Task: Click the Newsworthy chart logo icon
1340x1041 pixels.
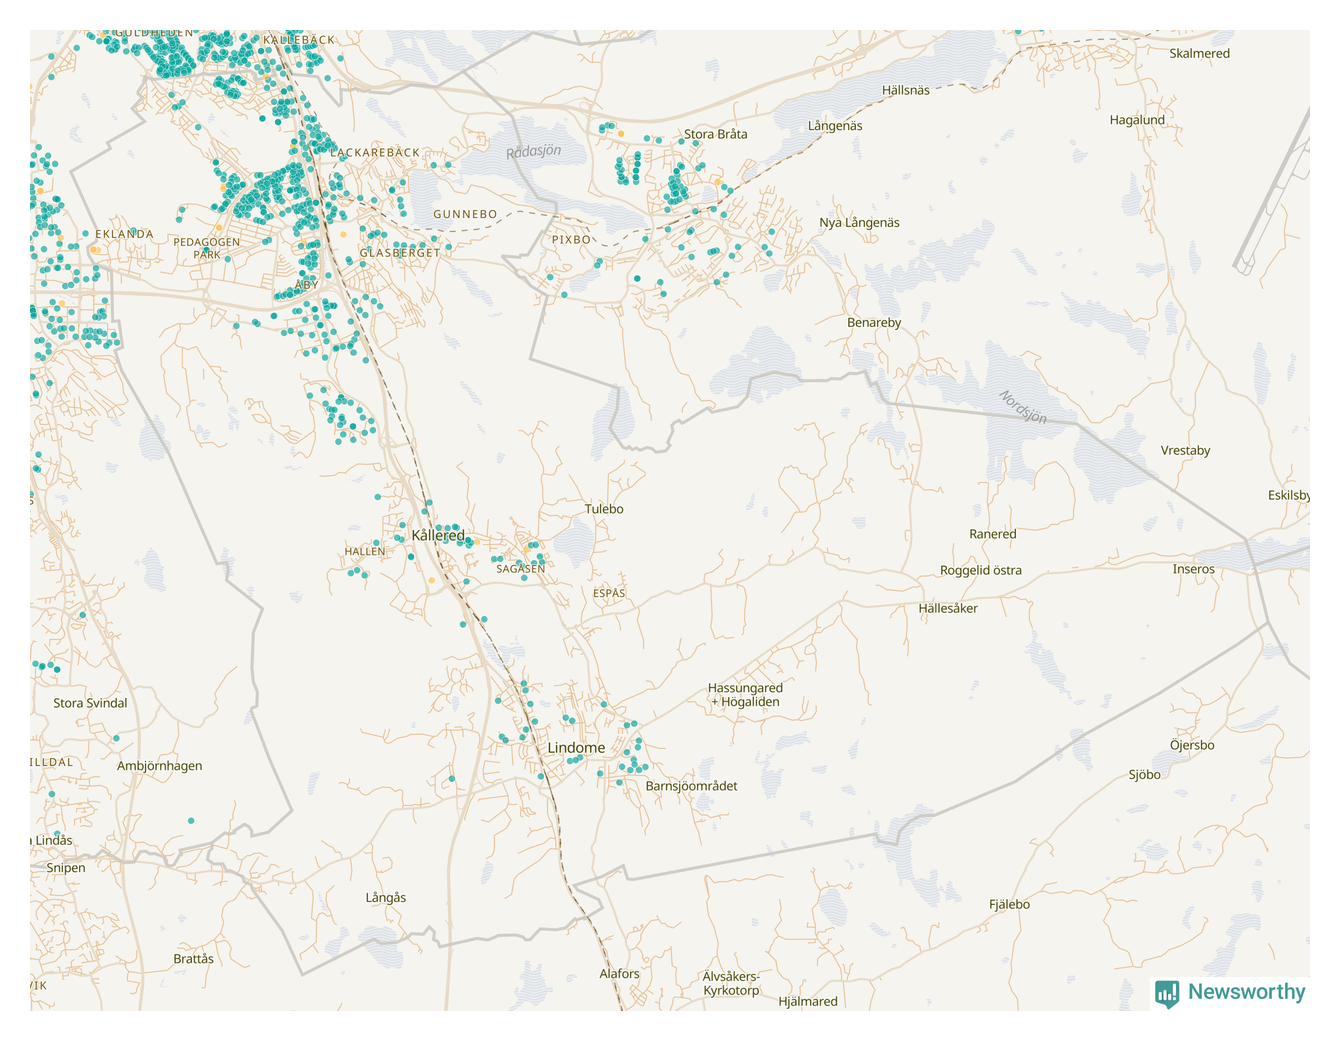Action: (x=1167, y=993)
